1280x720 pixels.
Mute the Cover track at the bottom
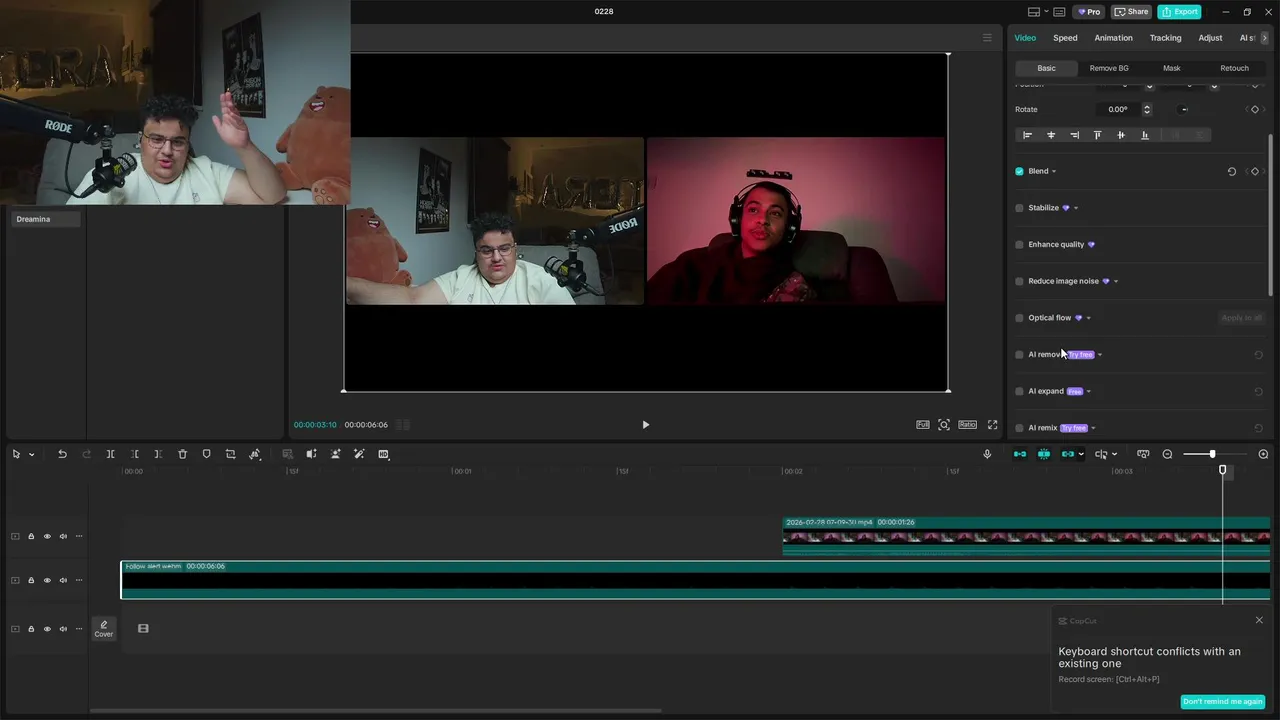[63, 629]
